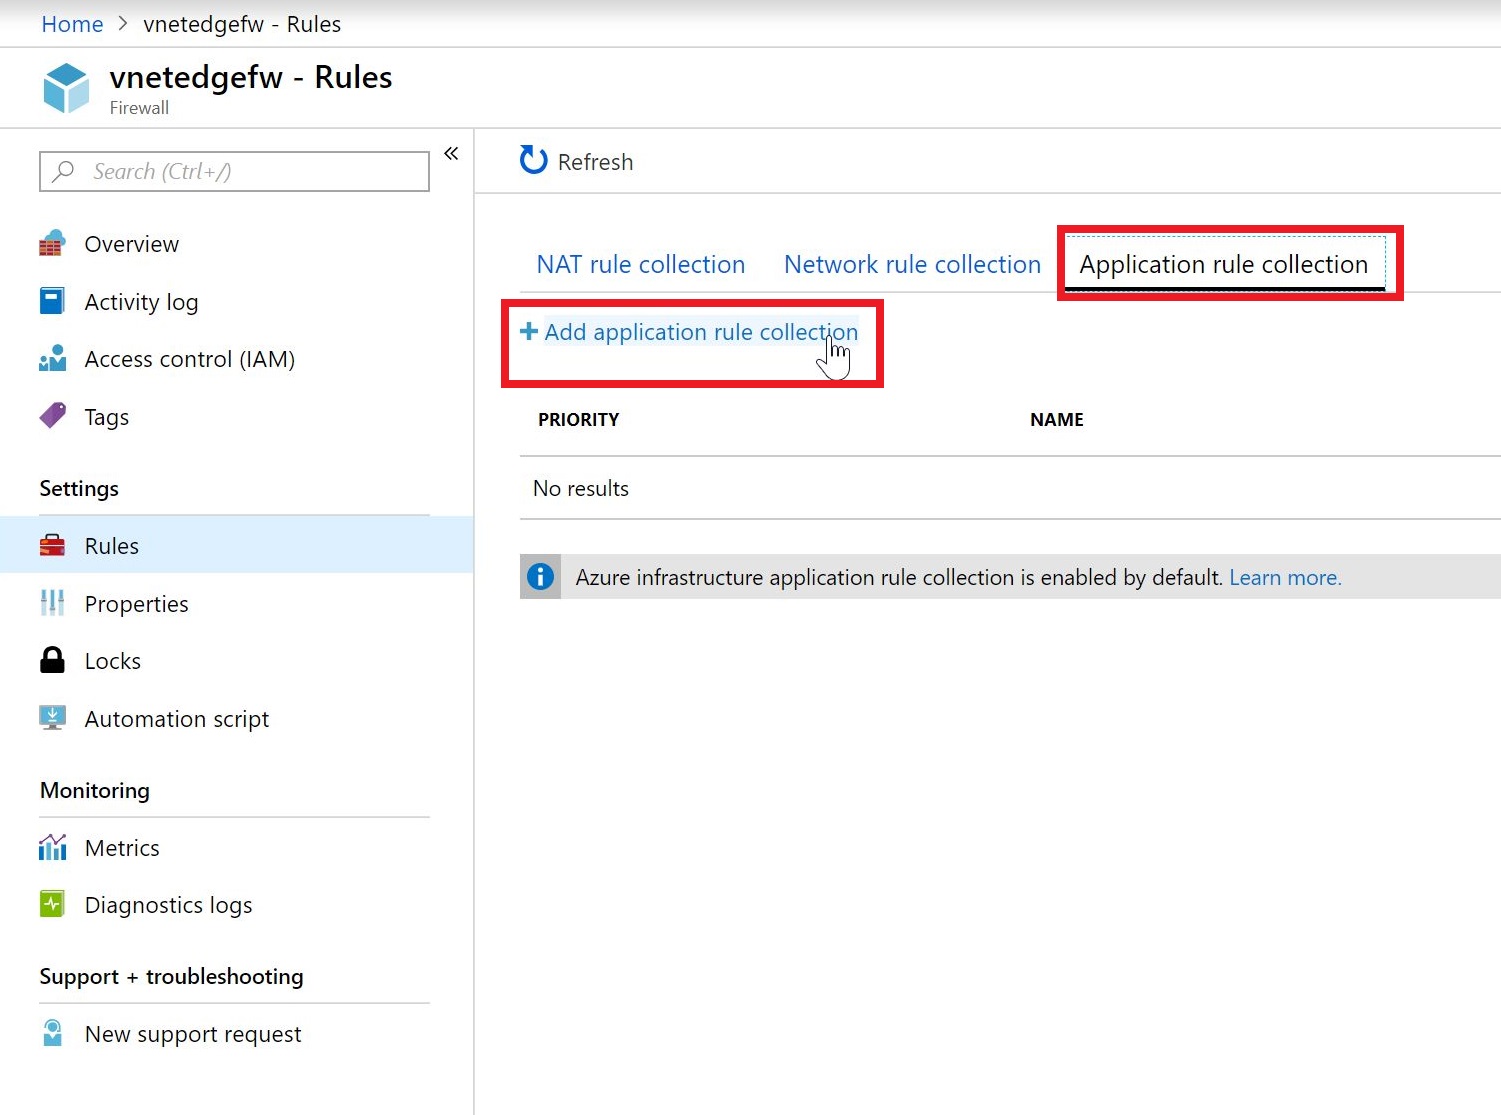This screenshot has width=1501, height=1115.
Task: Click the purple Tags icon
Action: coord(52,416)
